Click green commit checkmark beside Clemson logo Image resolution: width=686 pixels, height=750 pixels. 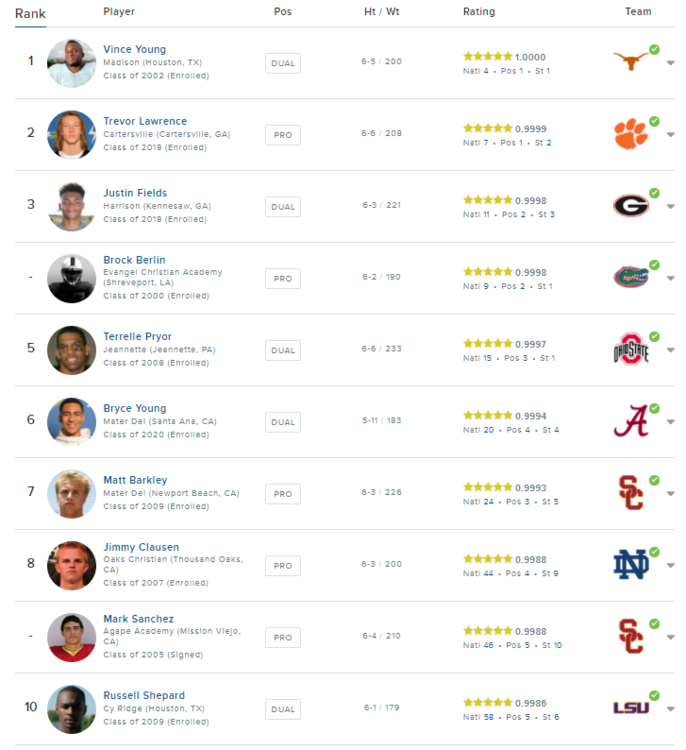click(654, 121)
